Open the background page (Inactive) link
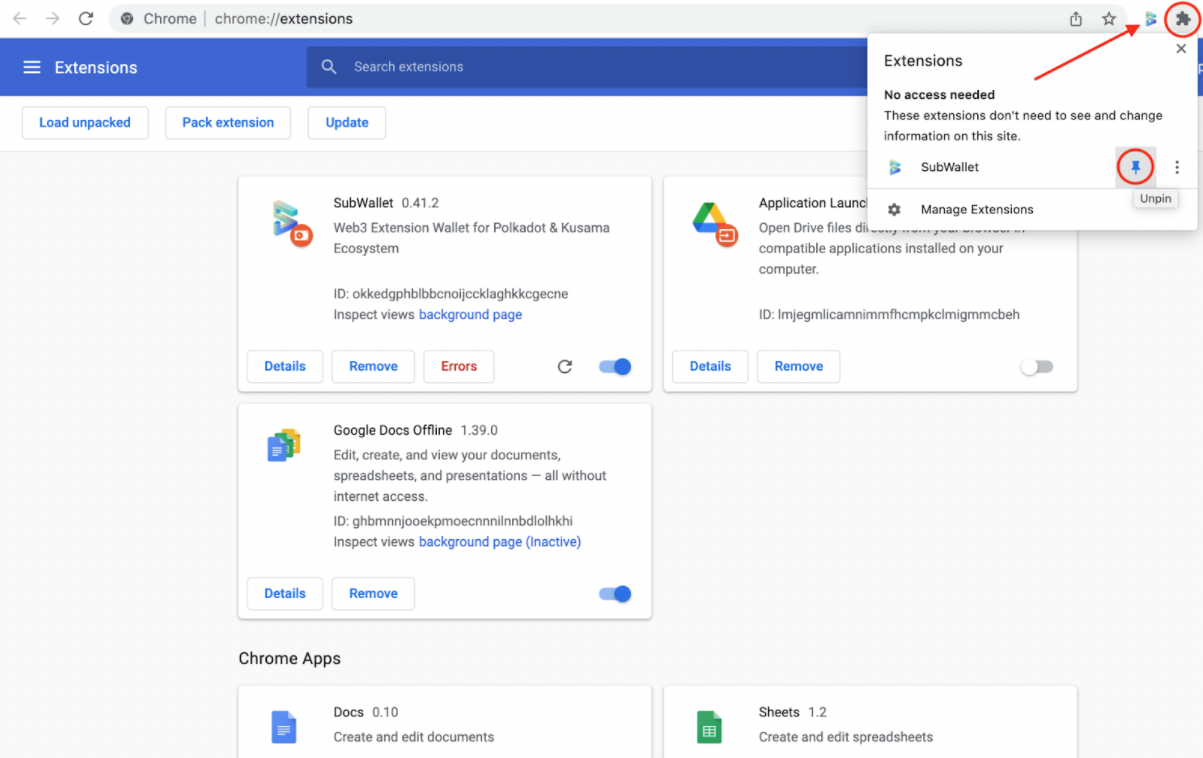 [x=500, y=542]
